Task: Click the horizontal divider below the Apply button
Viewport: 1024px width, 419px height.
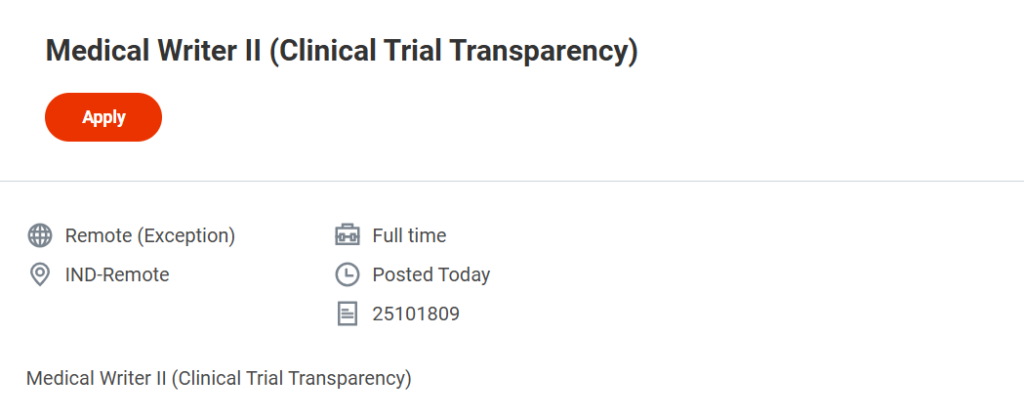Action: click(x=512, y=181)
